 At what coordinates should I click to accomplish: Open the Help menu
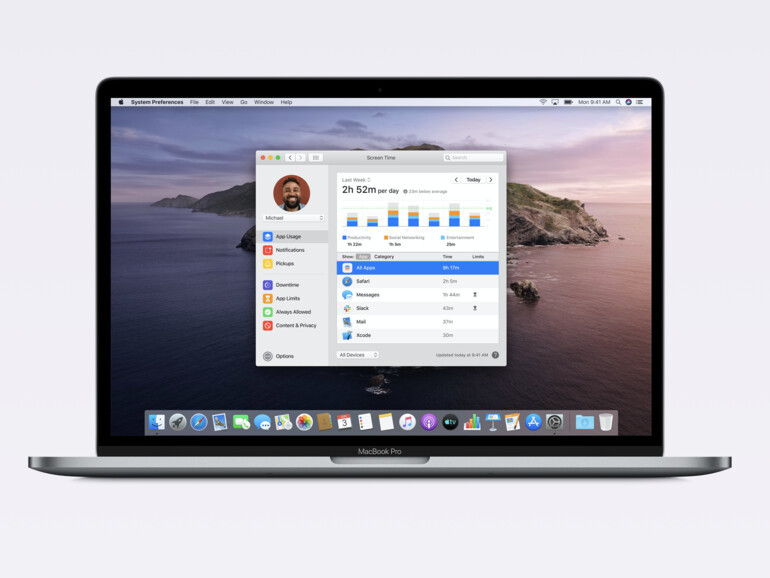(286, 102)
